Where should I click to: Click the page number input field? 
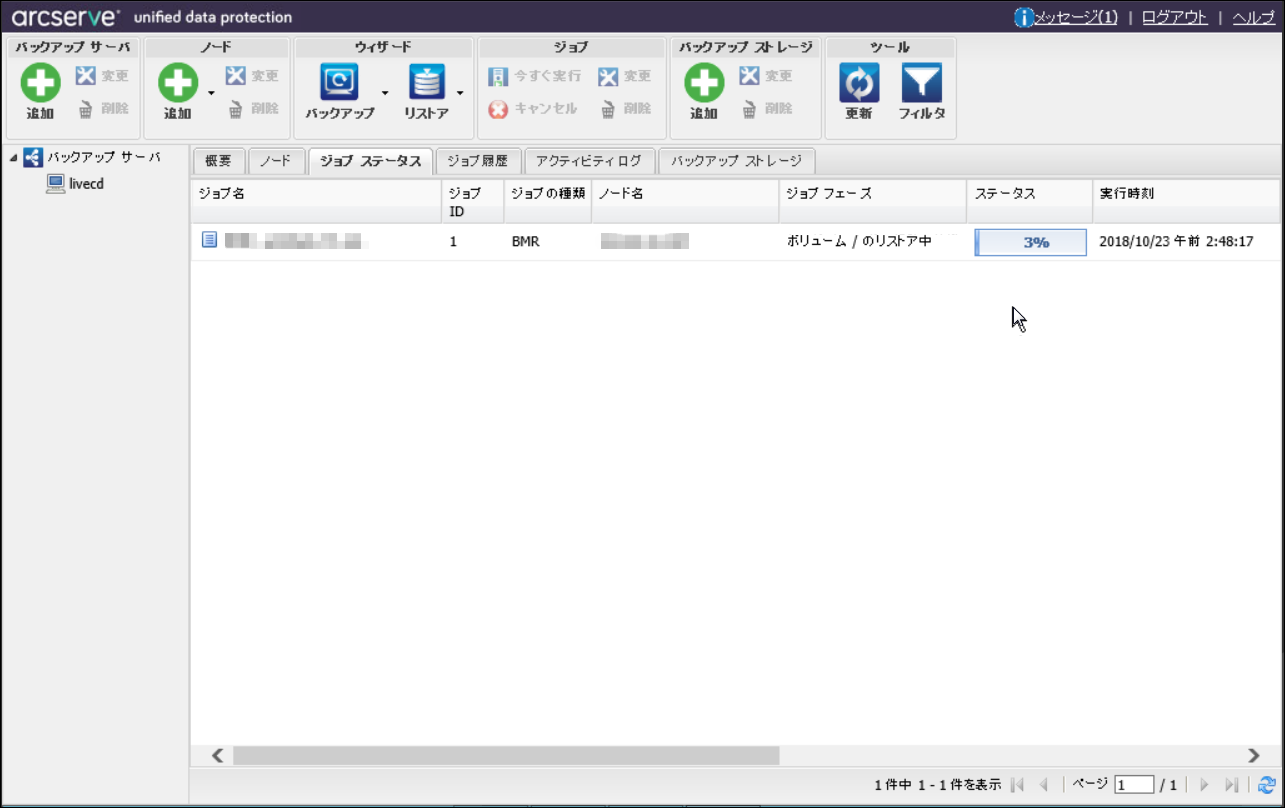(1134, 785)
